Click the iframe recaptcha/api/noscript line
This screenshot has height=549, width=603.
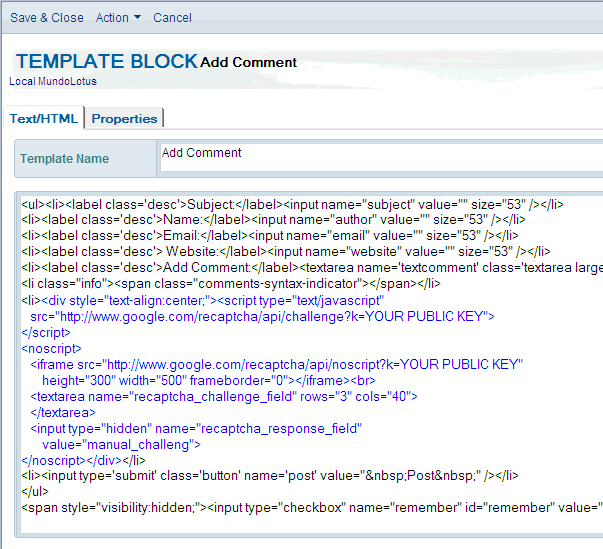coord(277,365)
